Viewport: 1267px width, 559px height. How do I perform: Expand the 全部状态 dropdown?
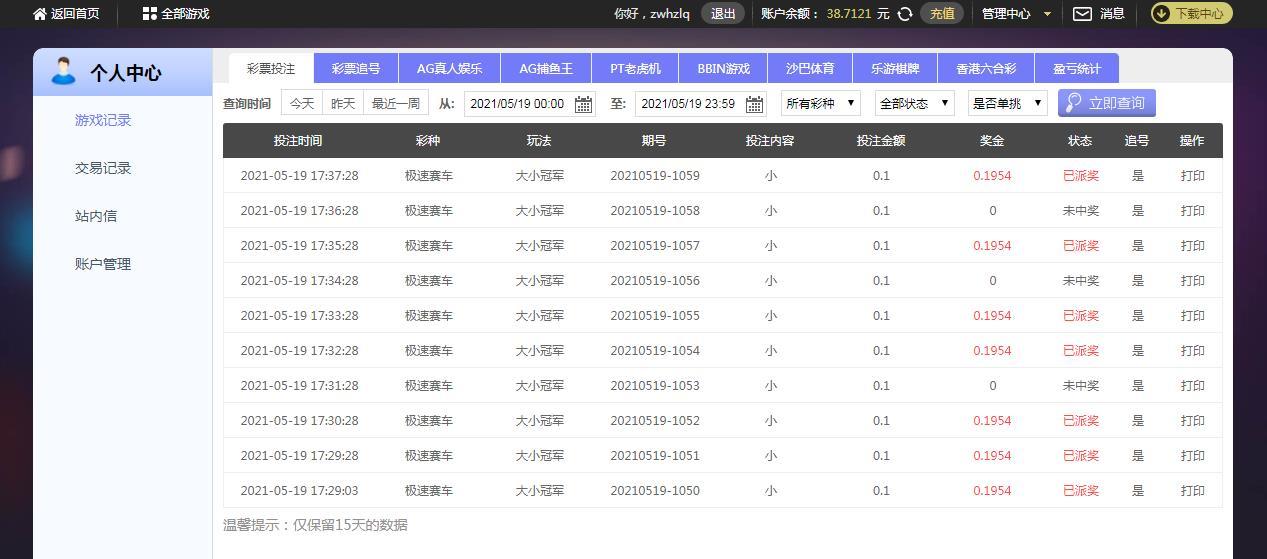(915, 103)
